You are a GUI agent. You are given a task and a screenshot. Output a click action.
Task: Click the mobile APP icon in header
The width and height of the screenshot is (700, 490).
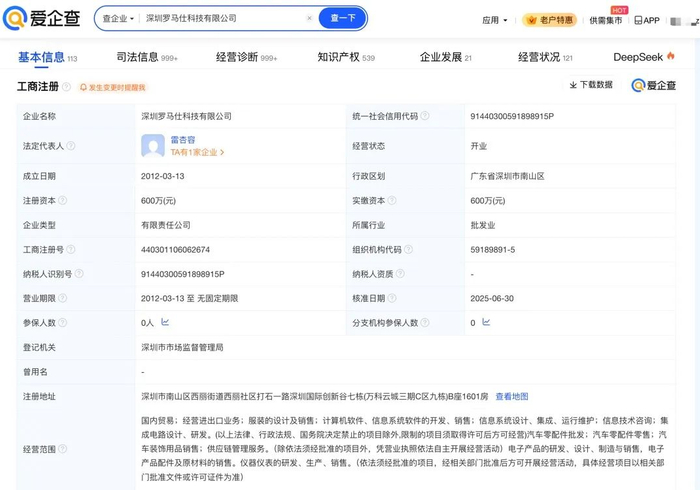(638, 20)
